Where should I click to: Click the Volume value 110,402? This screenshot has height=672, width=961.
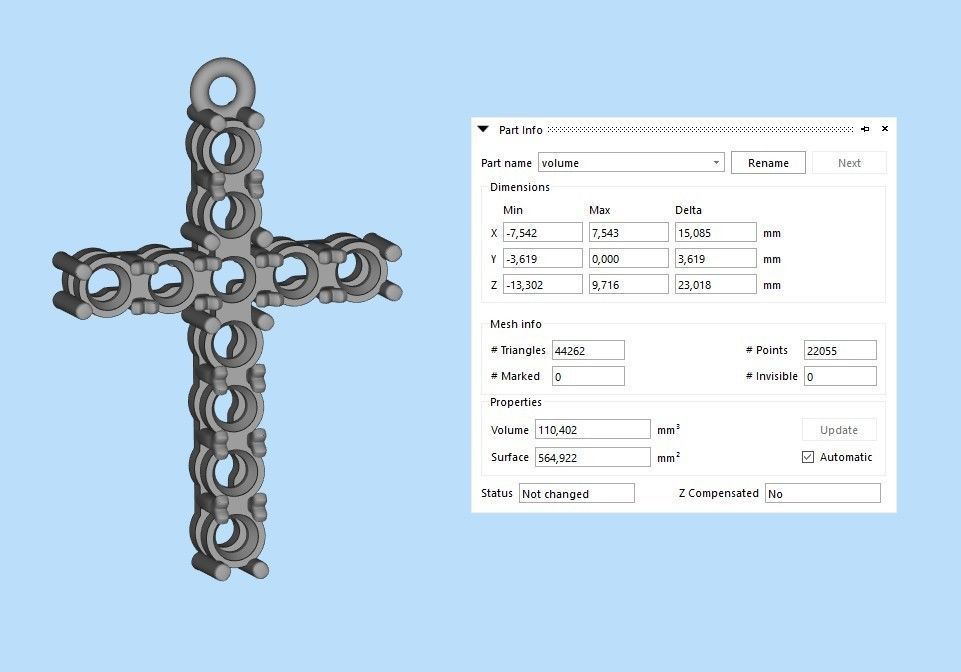coord(592,429)
